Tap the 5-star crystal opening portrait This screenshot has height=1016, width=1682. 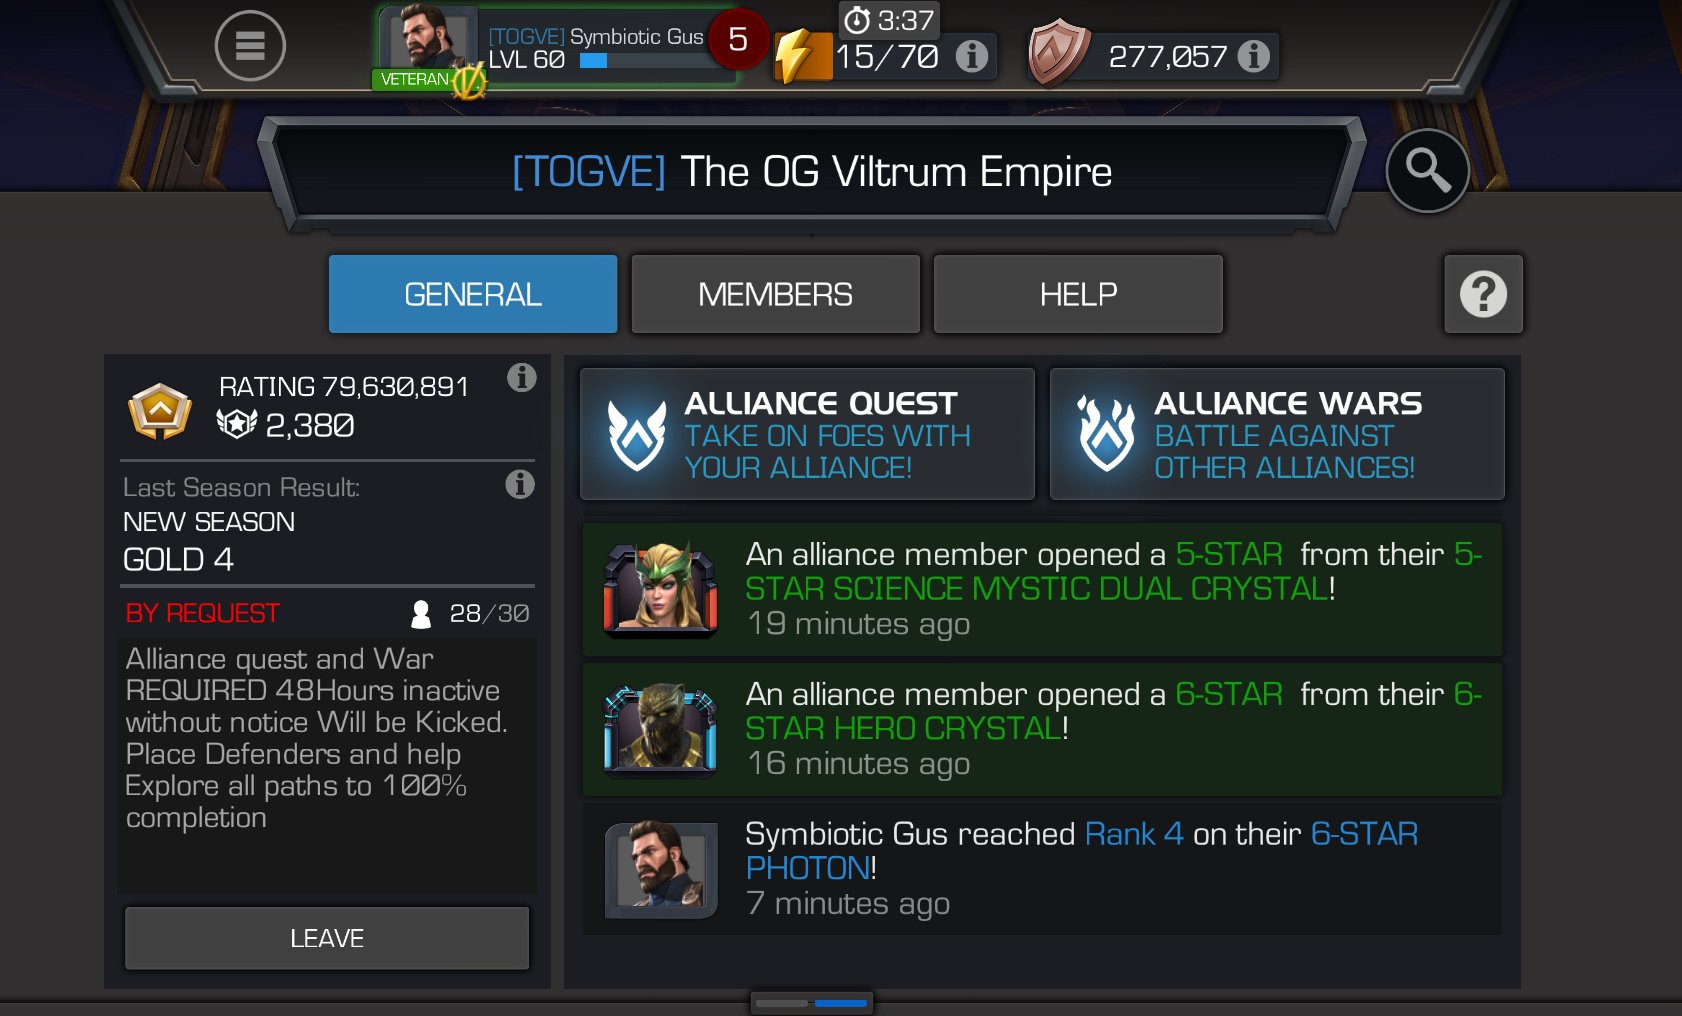tap(660, 589)
